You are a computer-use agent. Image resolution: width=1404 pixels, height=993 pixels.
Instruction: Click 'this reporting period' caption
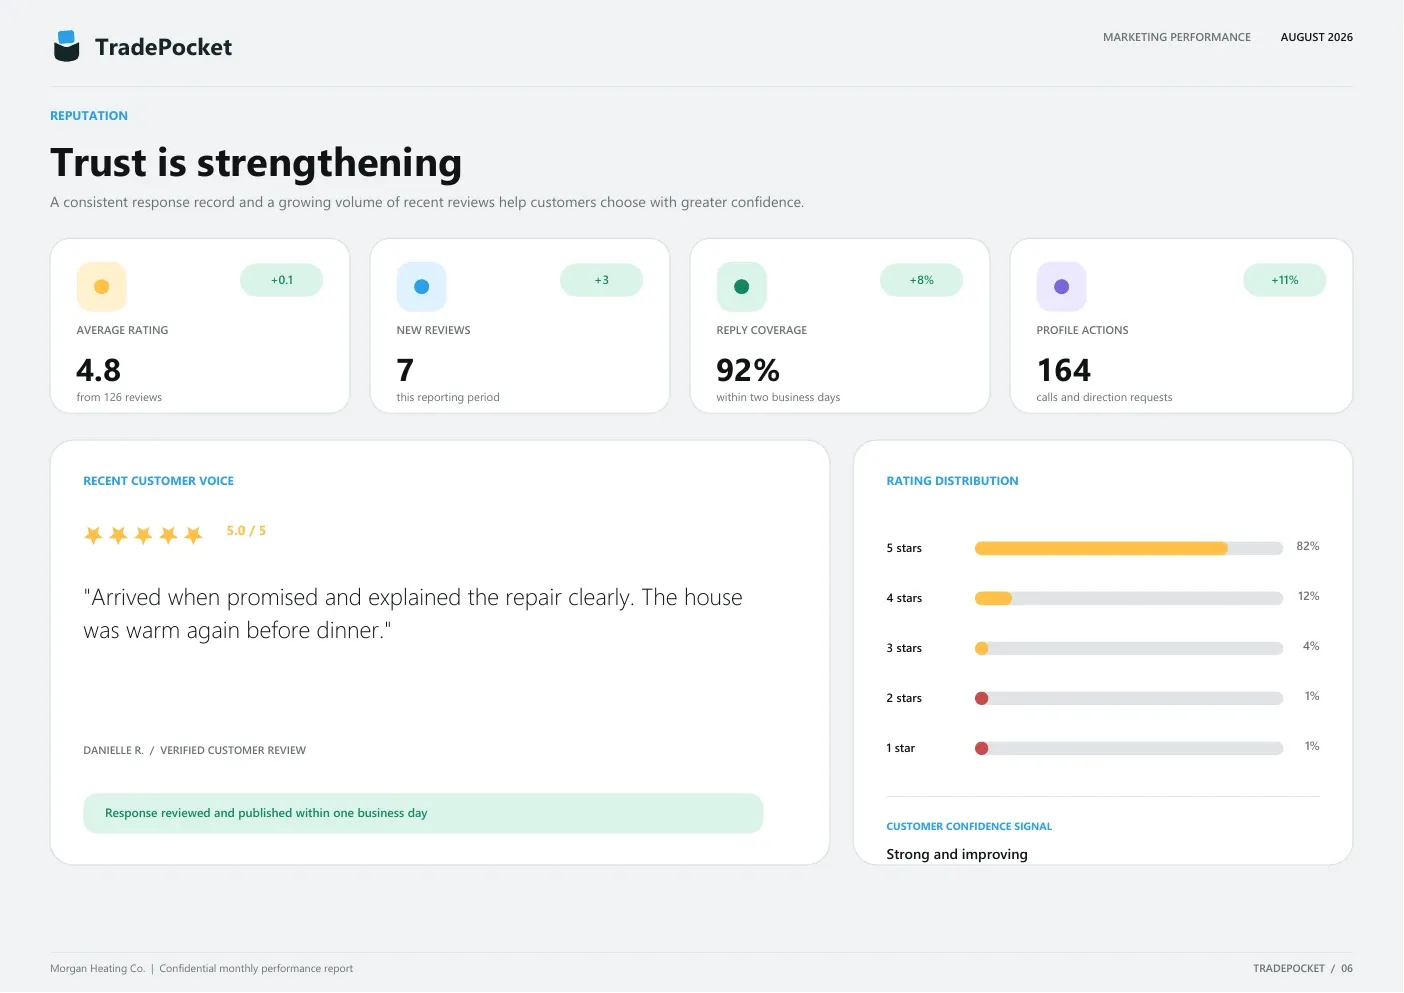(448, 397)
